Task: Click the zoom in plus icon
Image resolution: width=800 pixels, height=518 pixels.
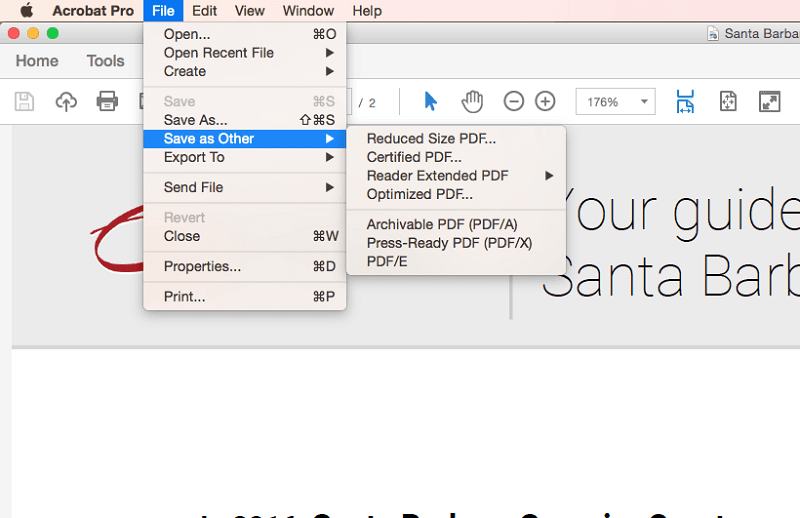Action: (x=545, y=101)
